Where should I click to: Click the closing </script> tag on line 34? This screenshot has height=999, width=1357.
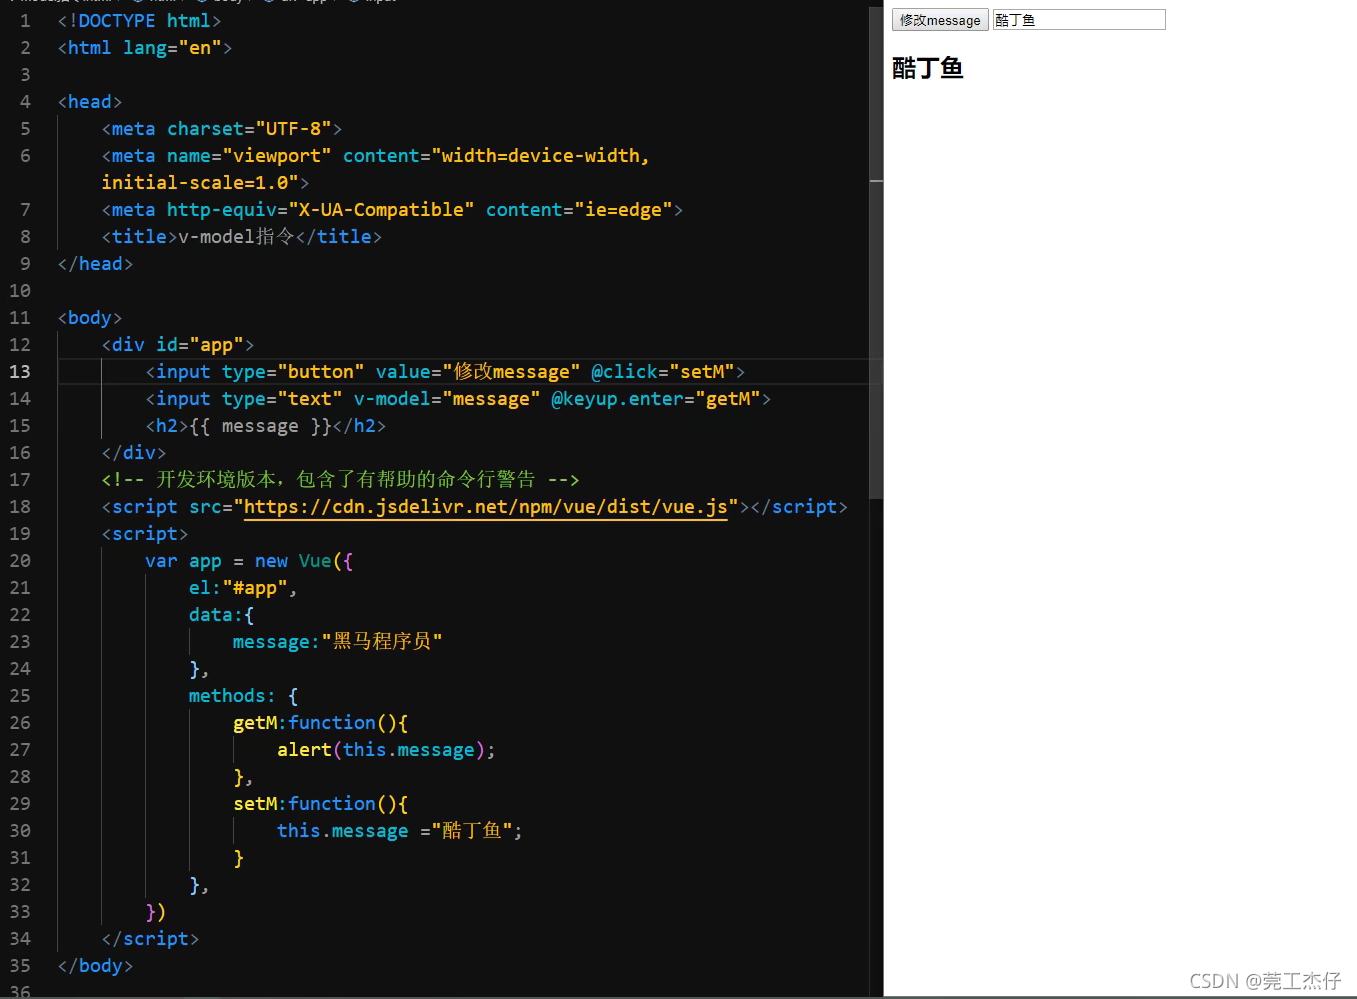point(150,939)
